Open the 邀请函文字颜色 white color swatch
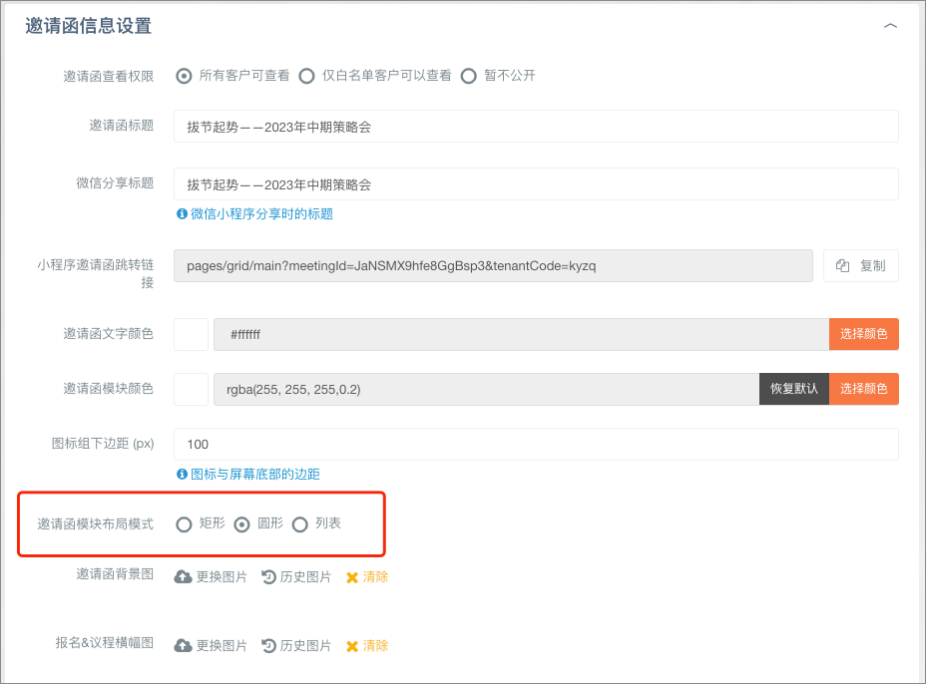This screenshot has height=684, width=926. pos(191,335)
